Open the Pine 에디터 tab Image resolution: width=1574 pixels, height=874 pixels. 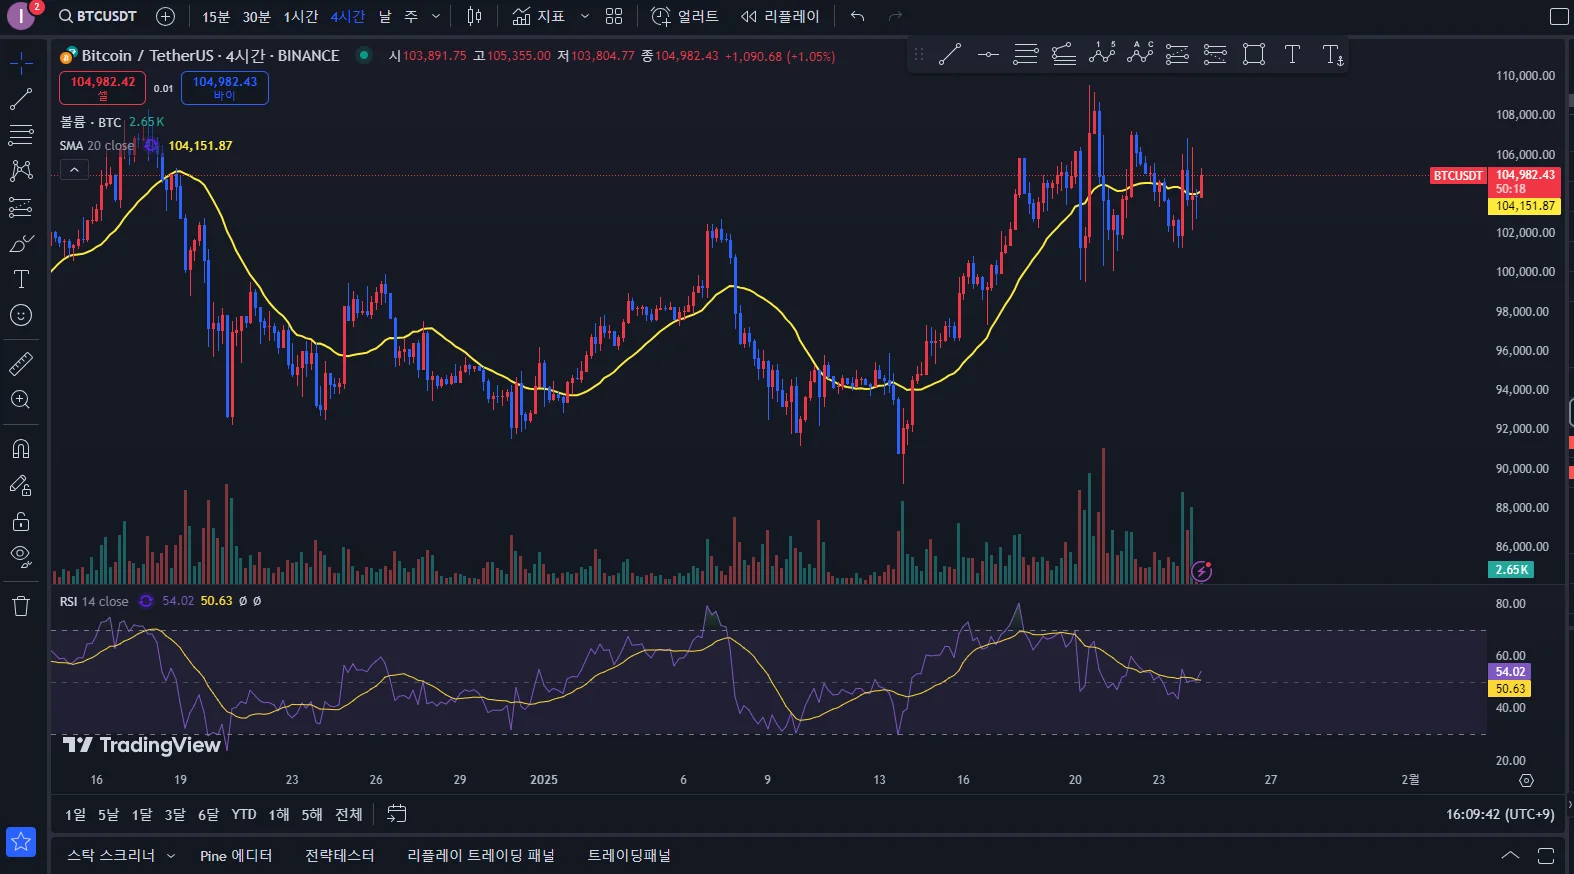pyautogui.click(x=236, y=856)
